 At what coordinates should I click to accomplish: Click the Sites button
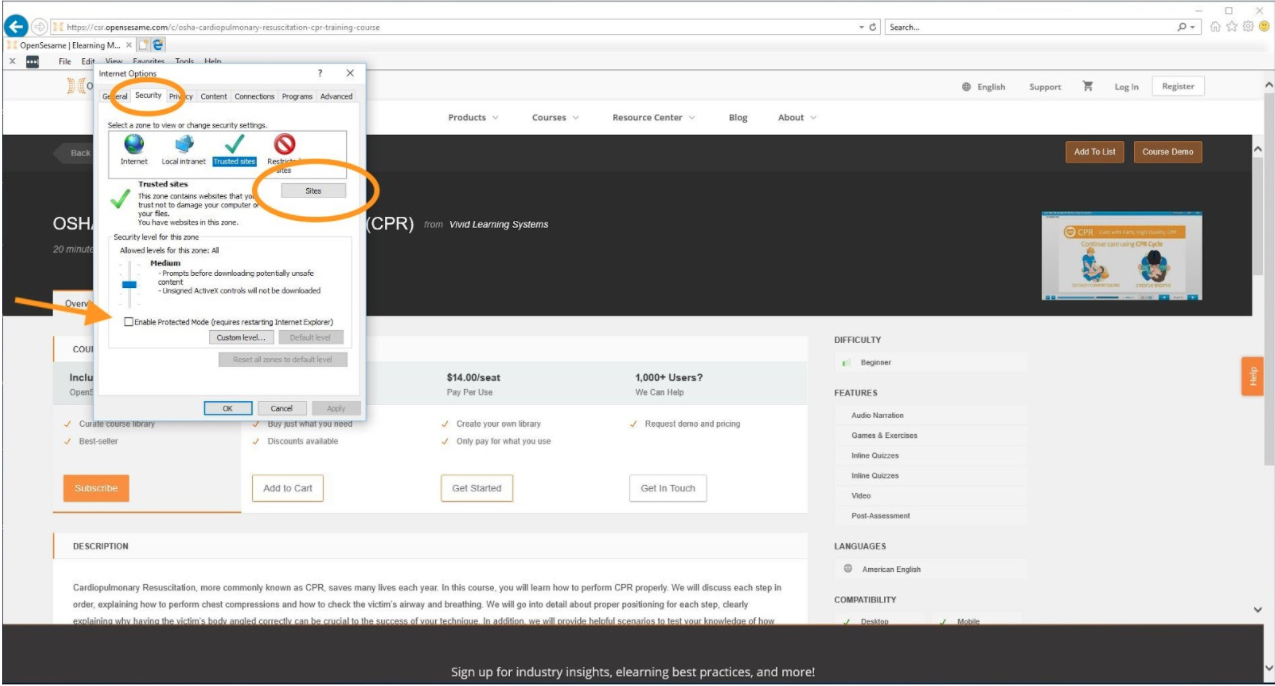pyautogui.click(x=313, y=190)
